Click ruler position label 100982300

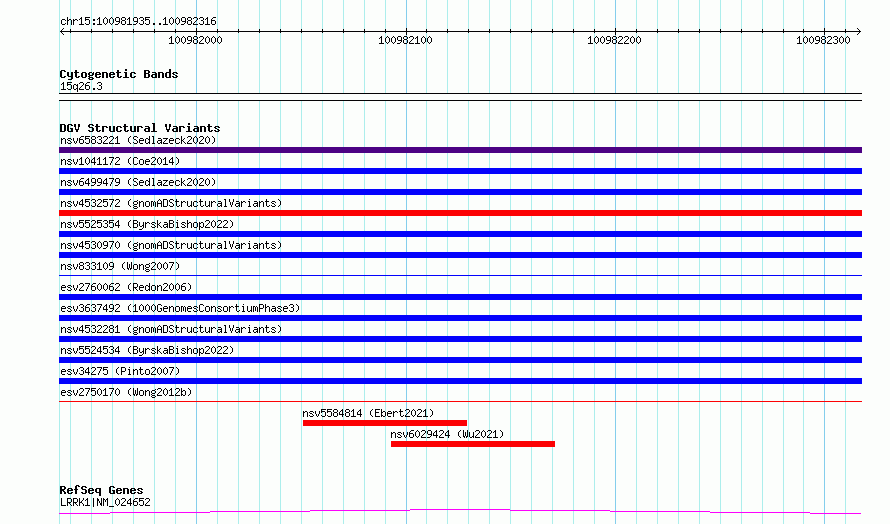(823, 40)
